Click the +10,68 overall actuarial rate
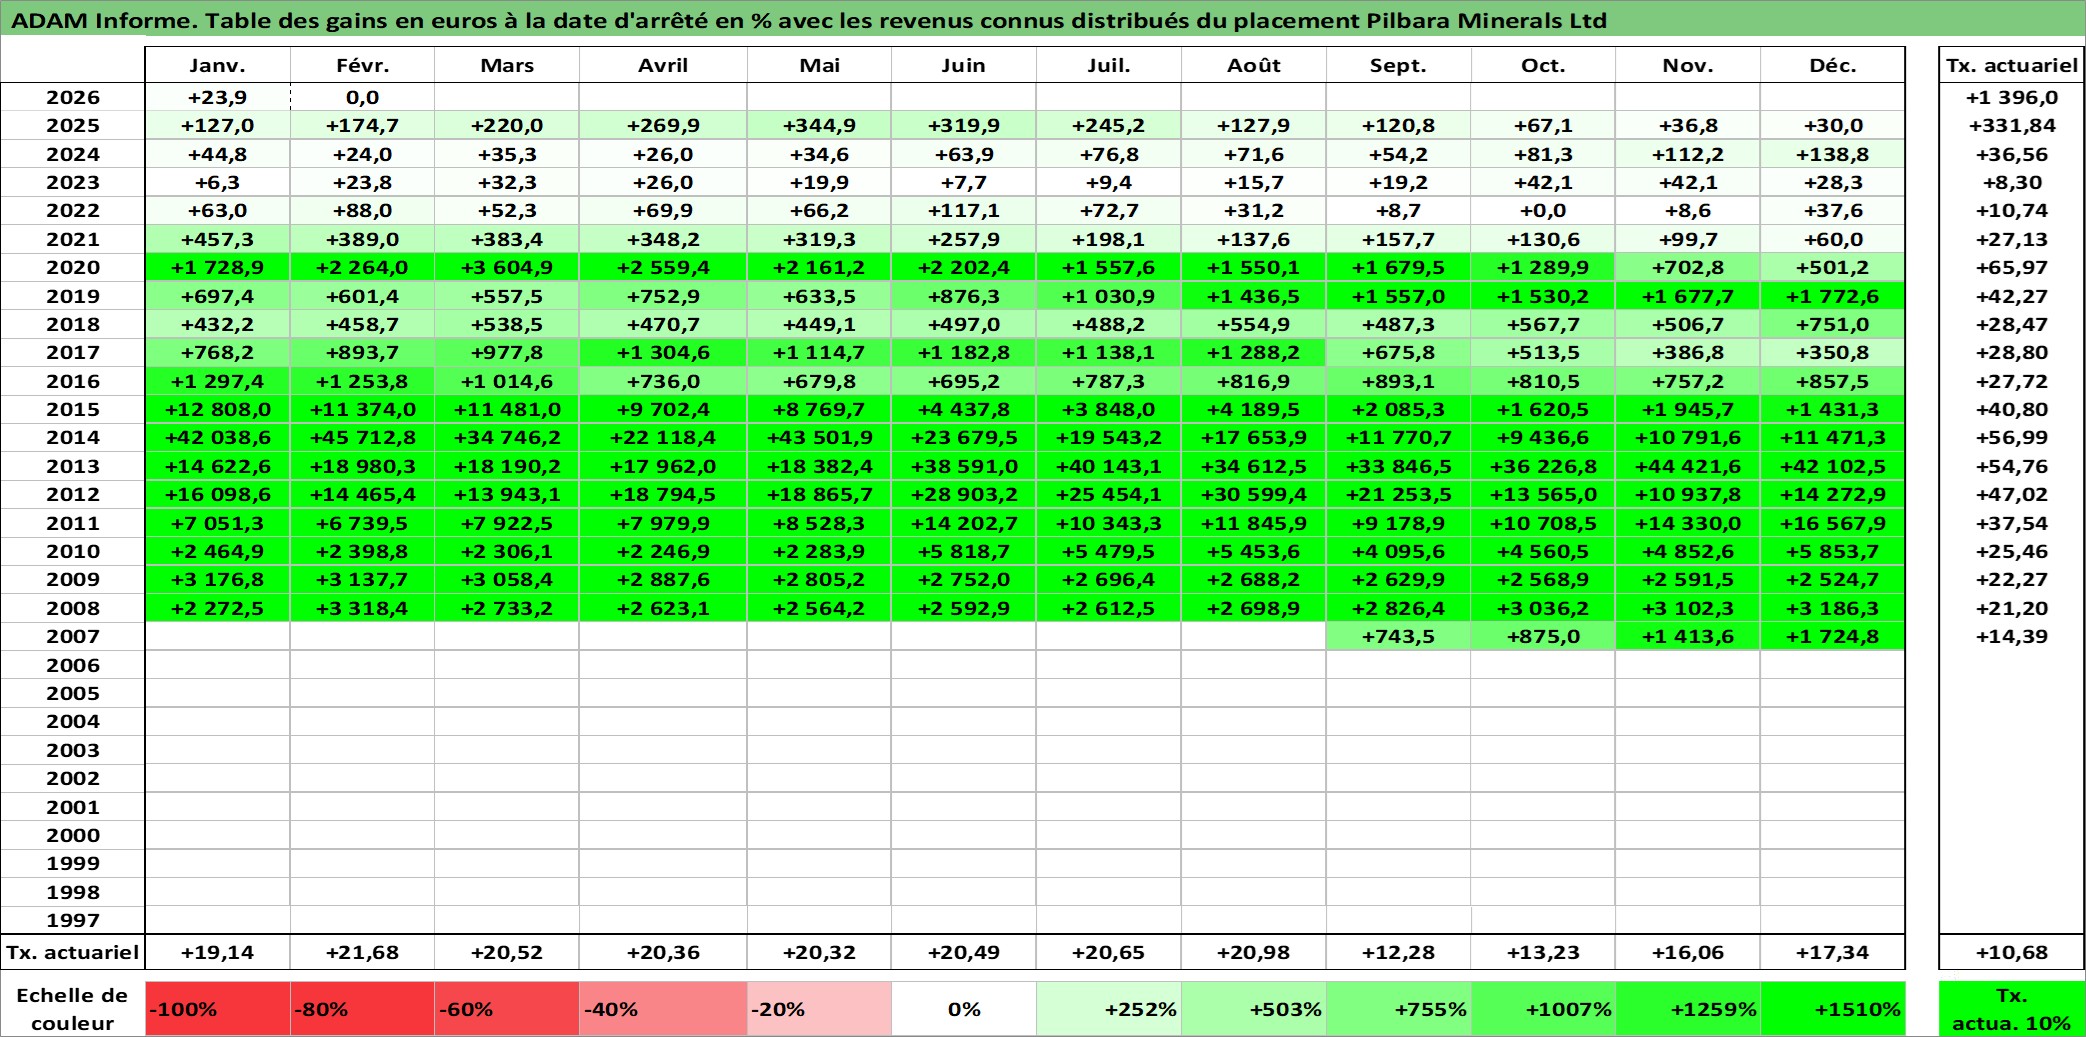The height and width of the screenshot is (1037, 2086). tap(2011, 952)
